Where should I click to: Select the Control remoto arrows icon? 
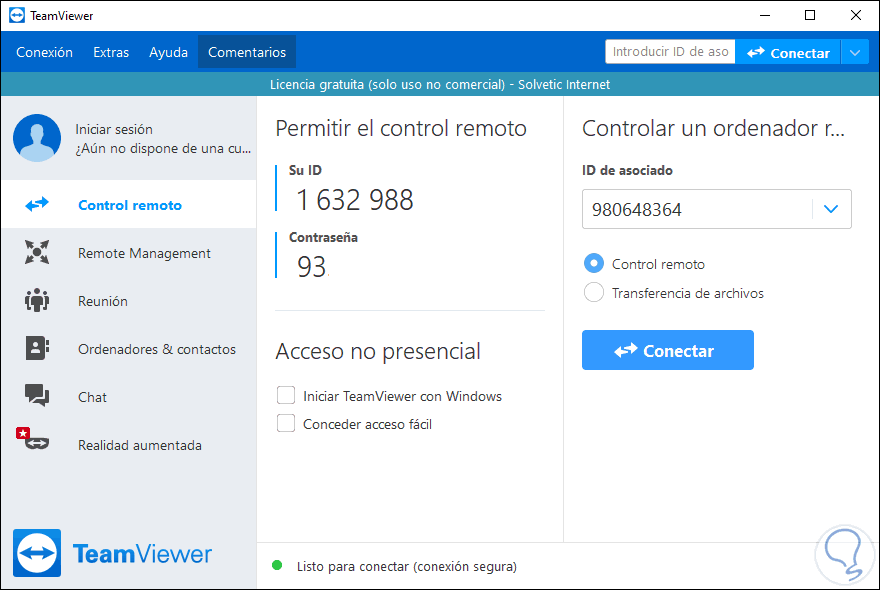37,204
